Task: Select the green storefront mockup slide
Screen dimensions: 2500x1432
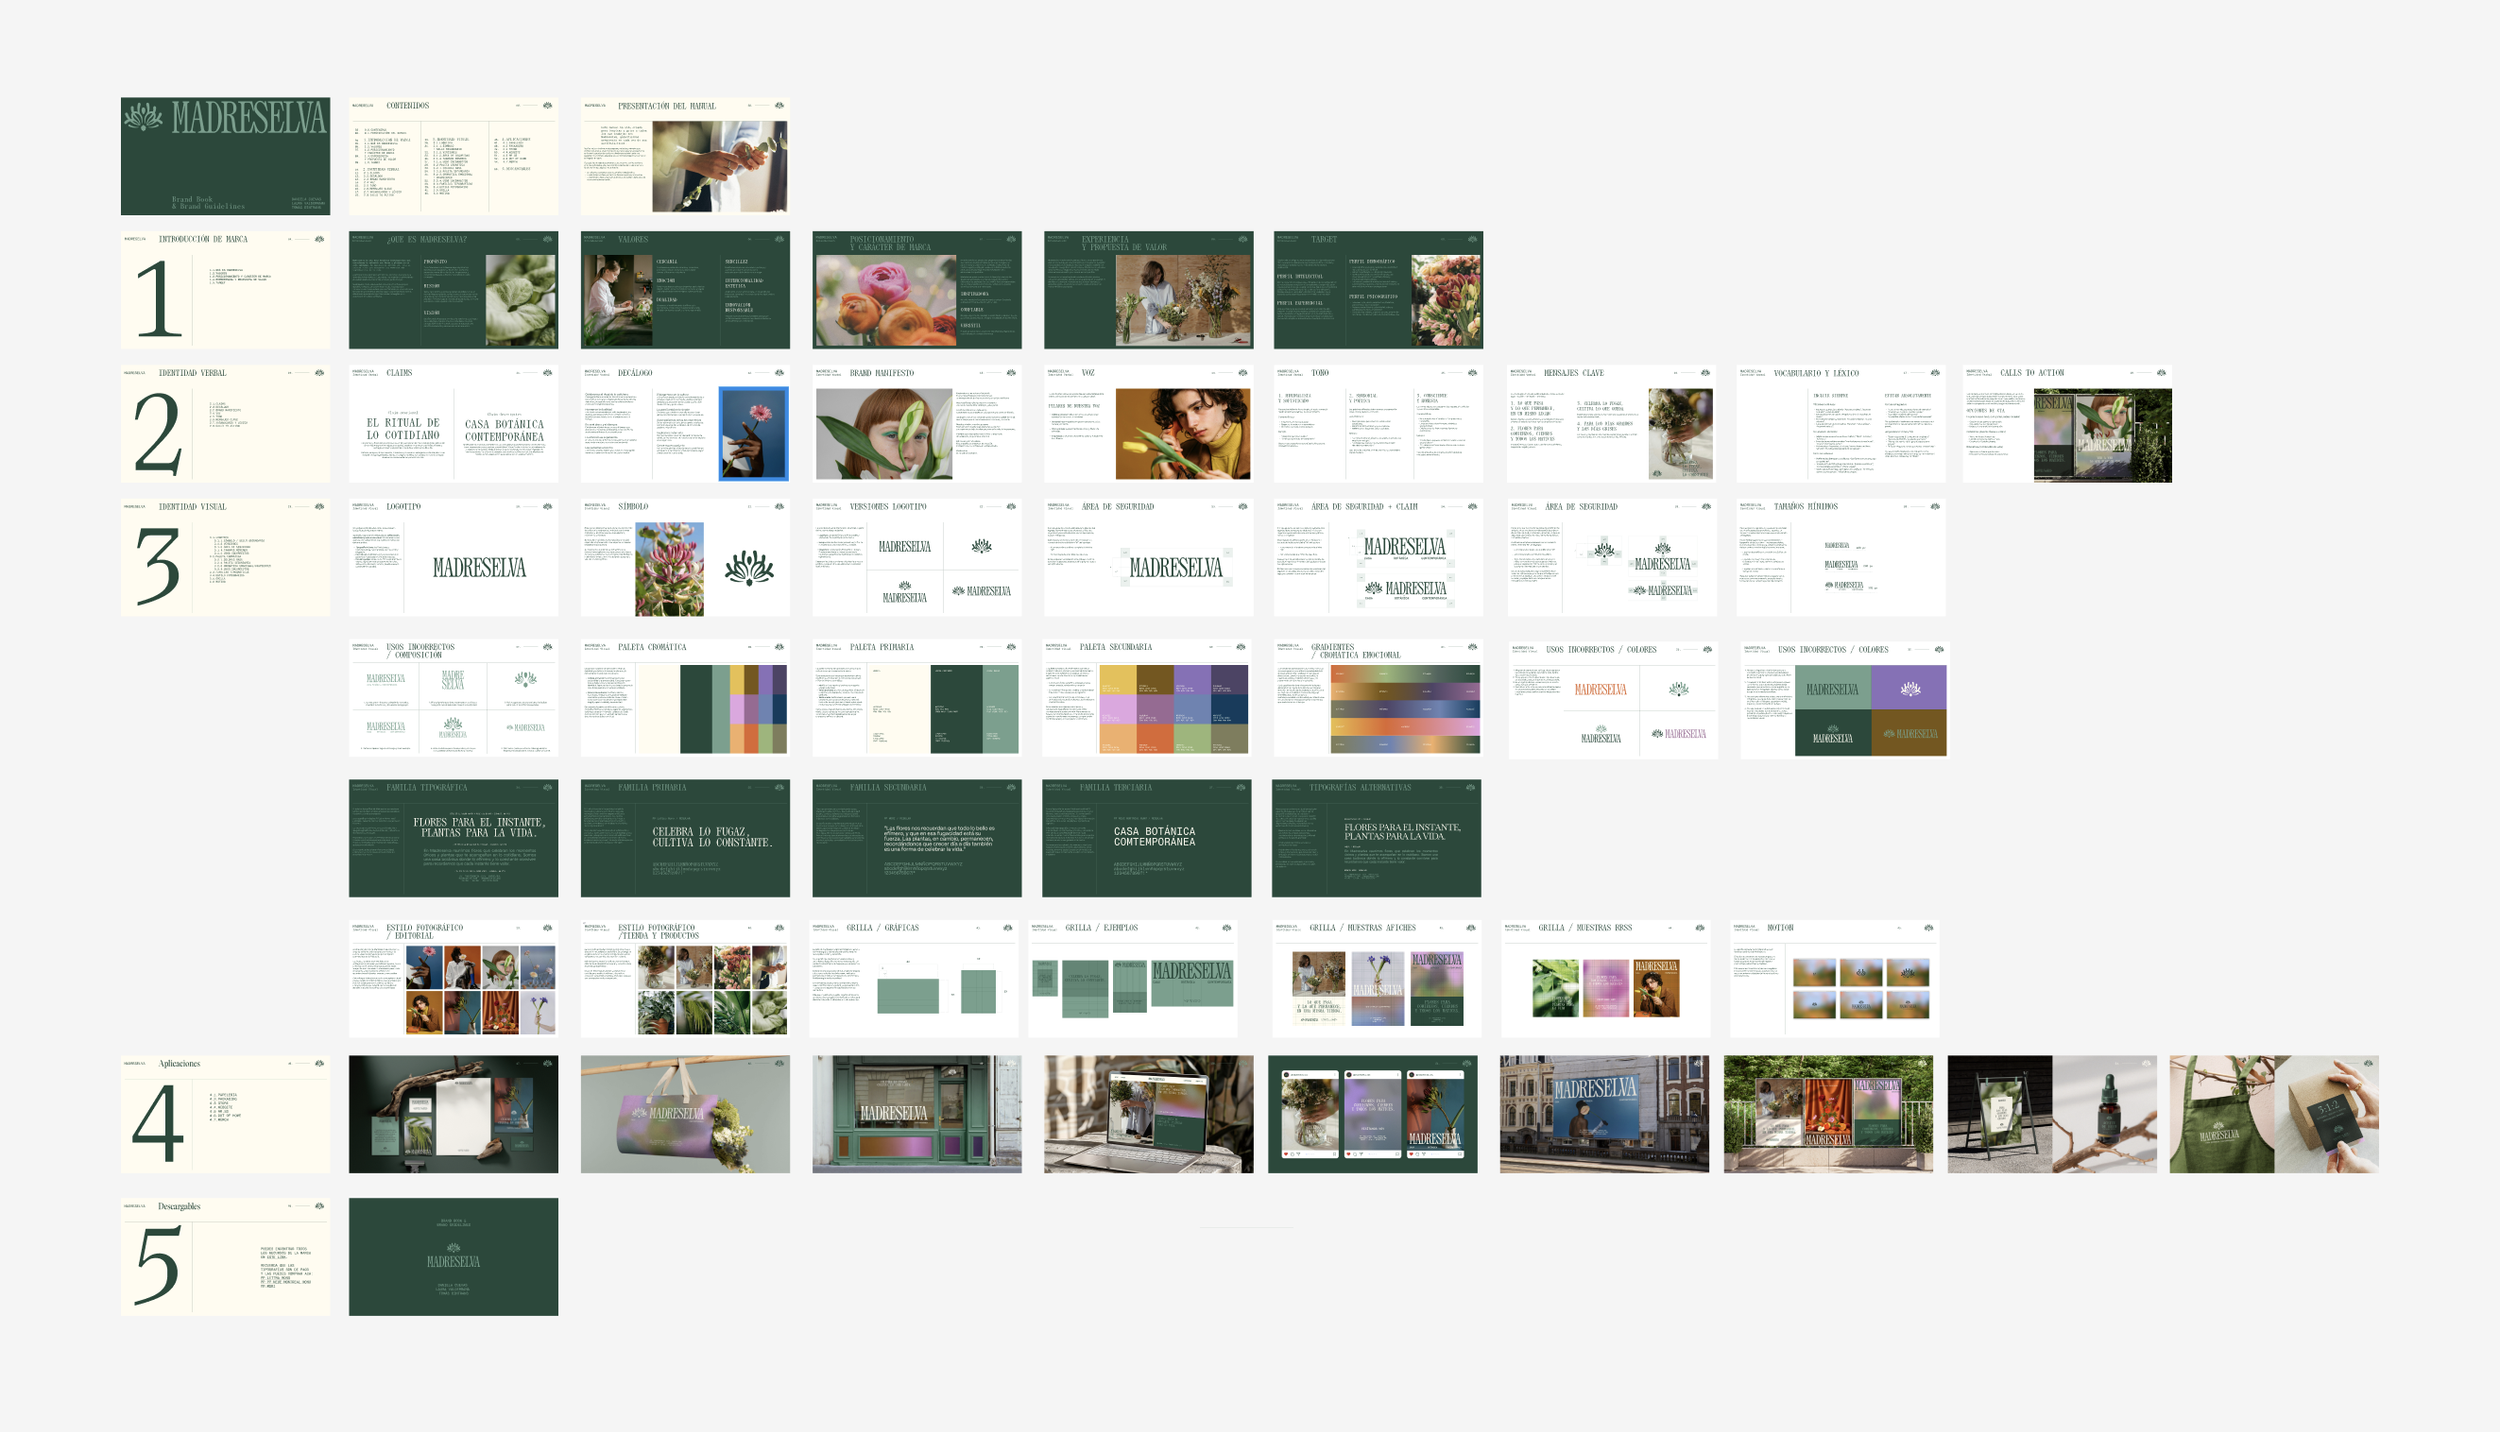Action: coord(917,1114)
